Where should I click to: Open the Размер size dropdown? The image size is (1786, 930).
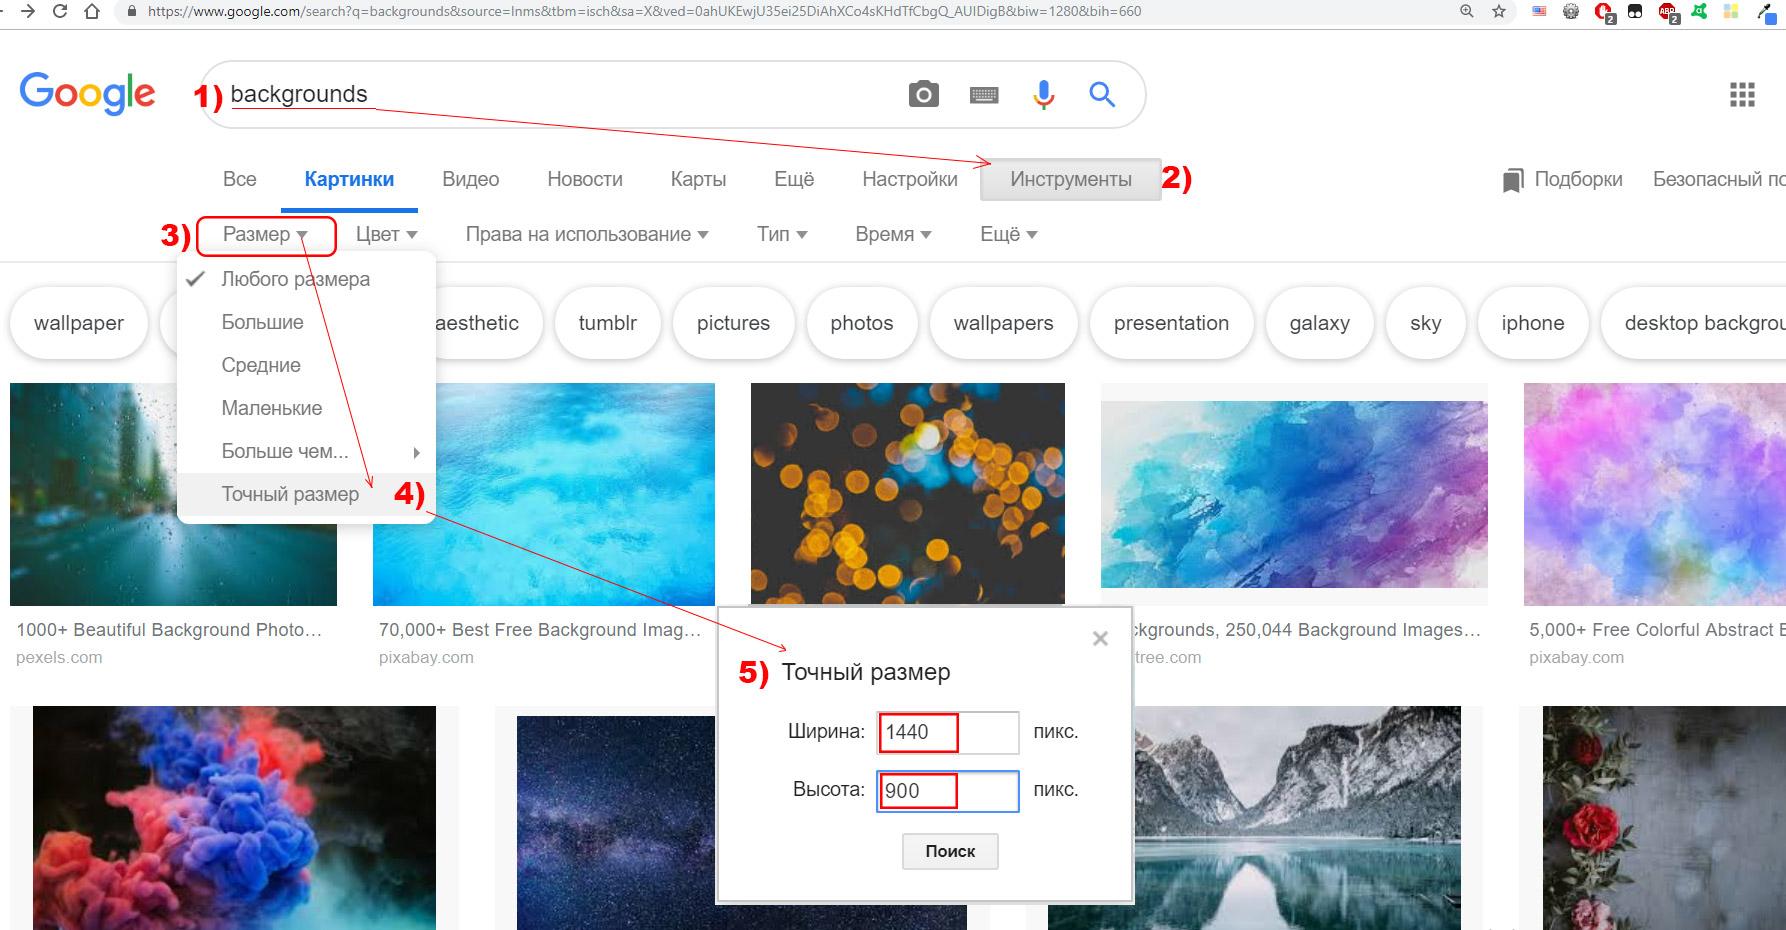coord(265,235)
